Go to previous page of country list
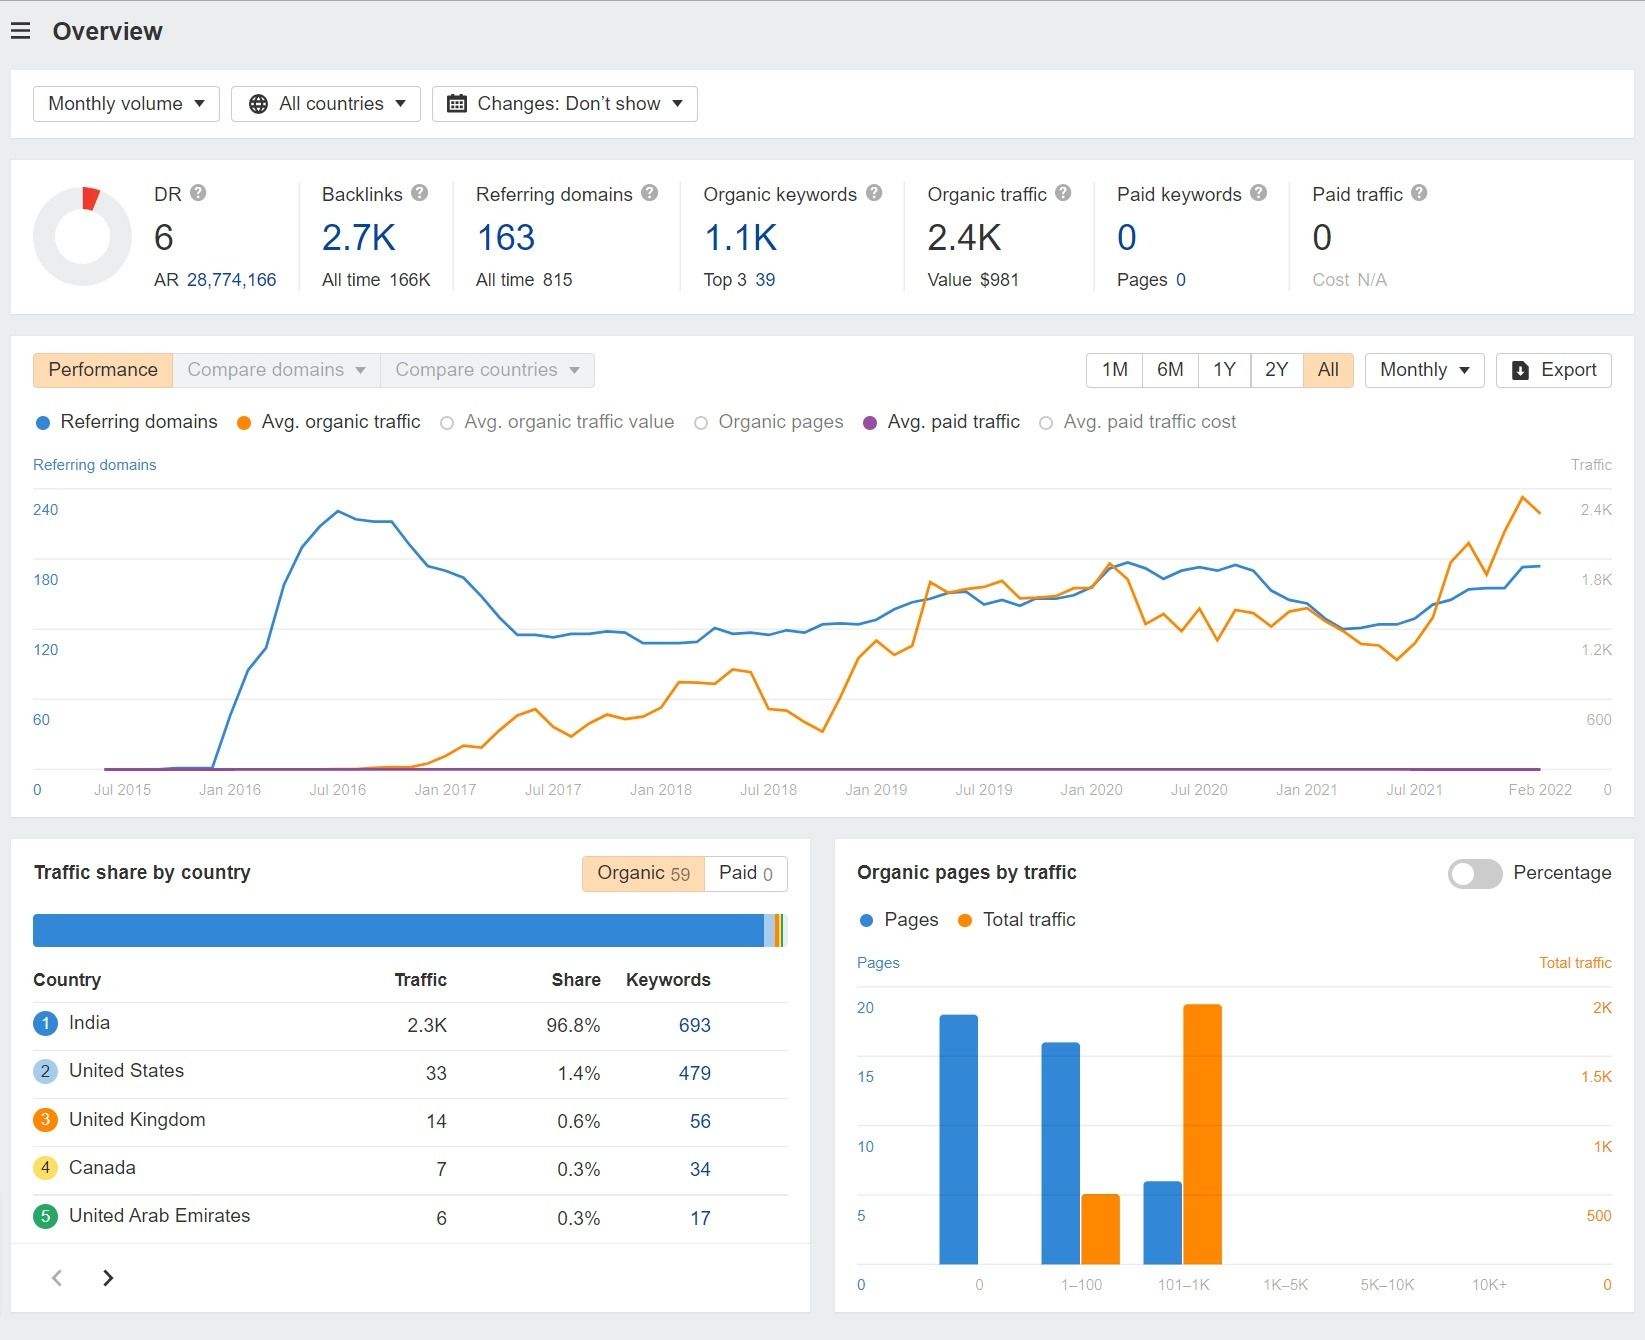Image resolution: width=1645 pixels, height=1340 pixels. [x=57, y=1278]
